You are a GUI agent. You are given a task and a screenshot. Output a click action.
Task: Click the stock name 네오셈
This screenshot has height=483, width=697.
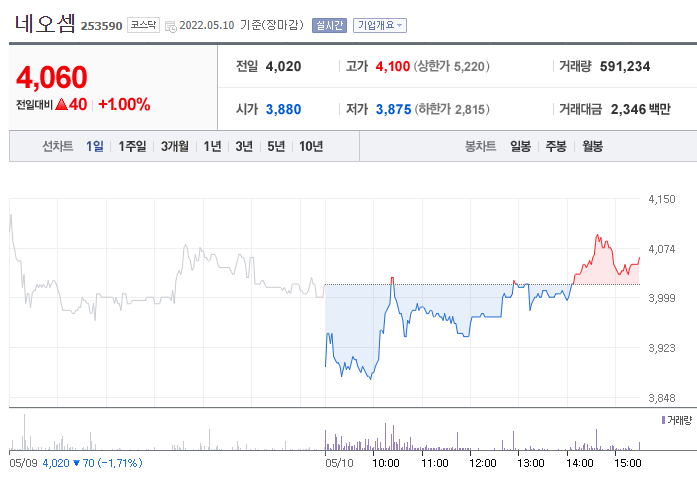45,24
